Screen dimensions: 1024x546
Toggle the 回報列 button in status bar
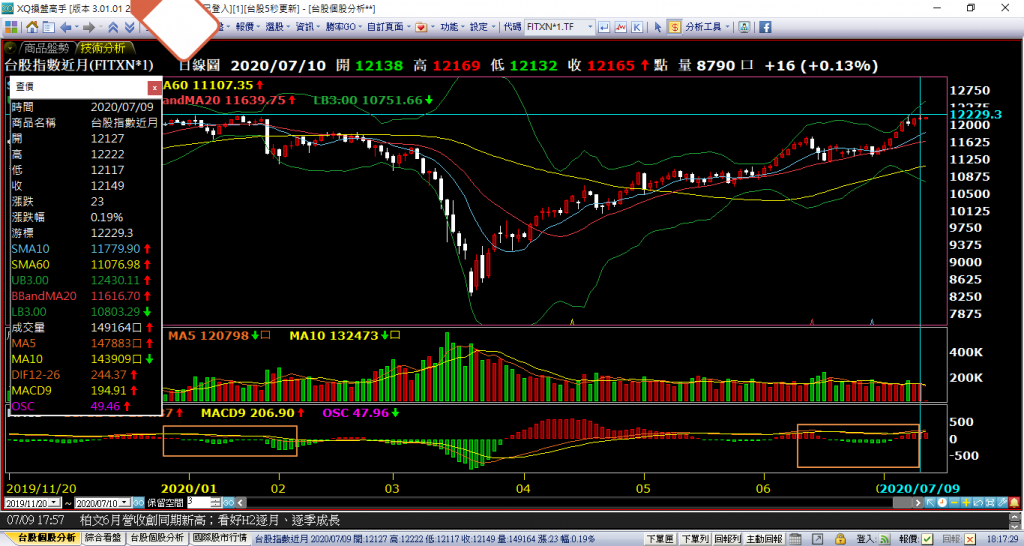tap(728, 538)
